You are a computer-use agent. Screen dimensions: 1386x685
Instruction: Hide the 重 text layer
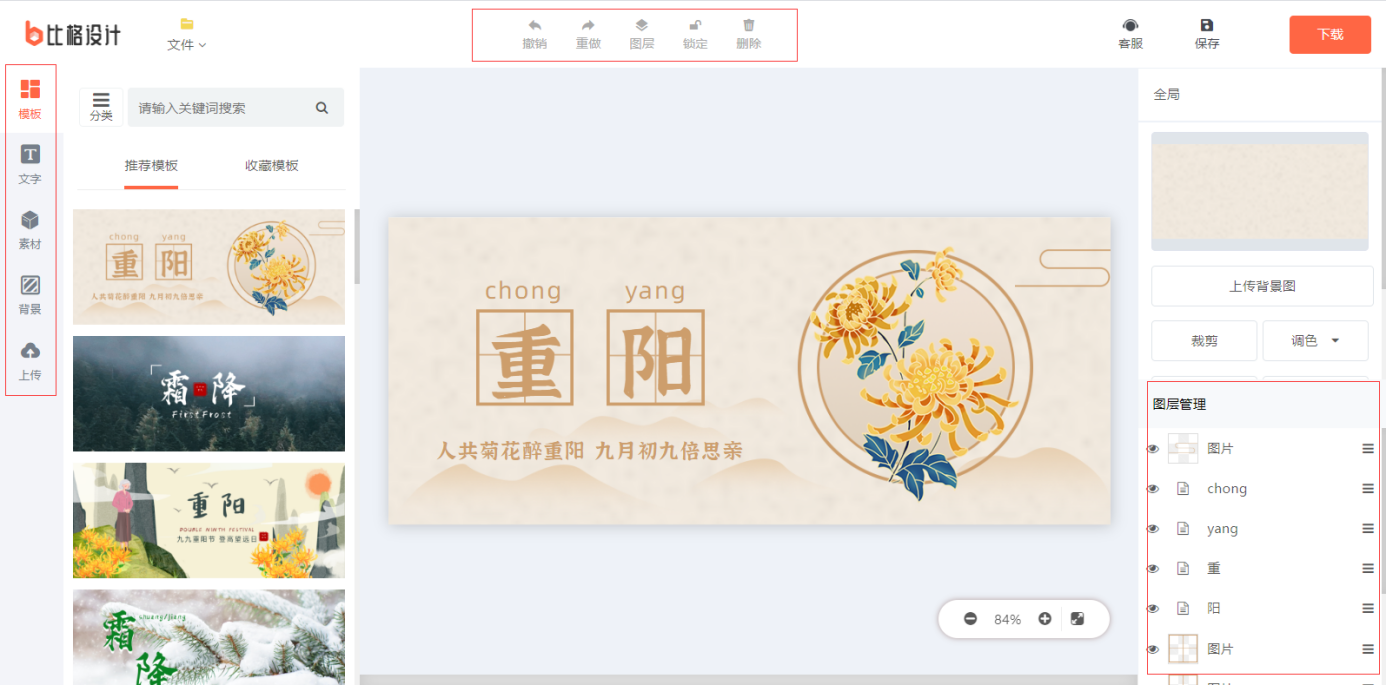click(x=1153, y=569)
